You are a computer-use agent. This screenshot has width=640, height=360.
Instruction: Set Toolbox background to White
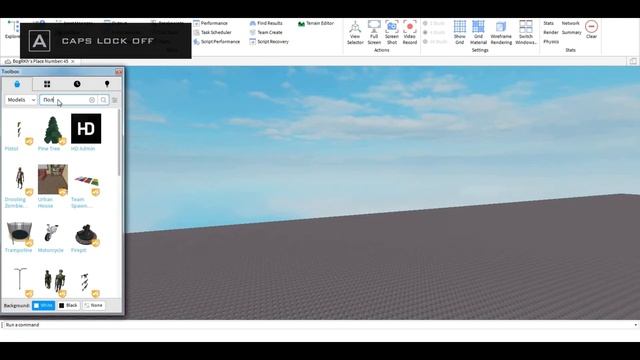tap(44, 305)
